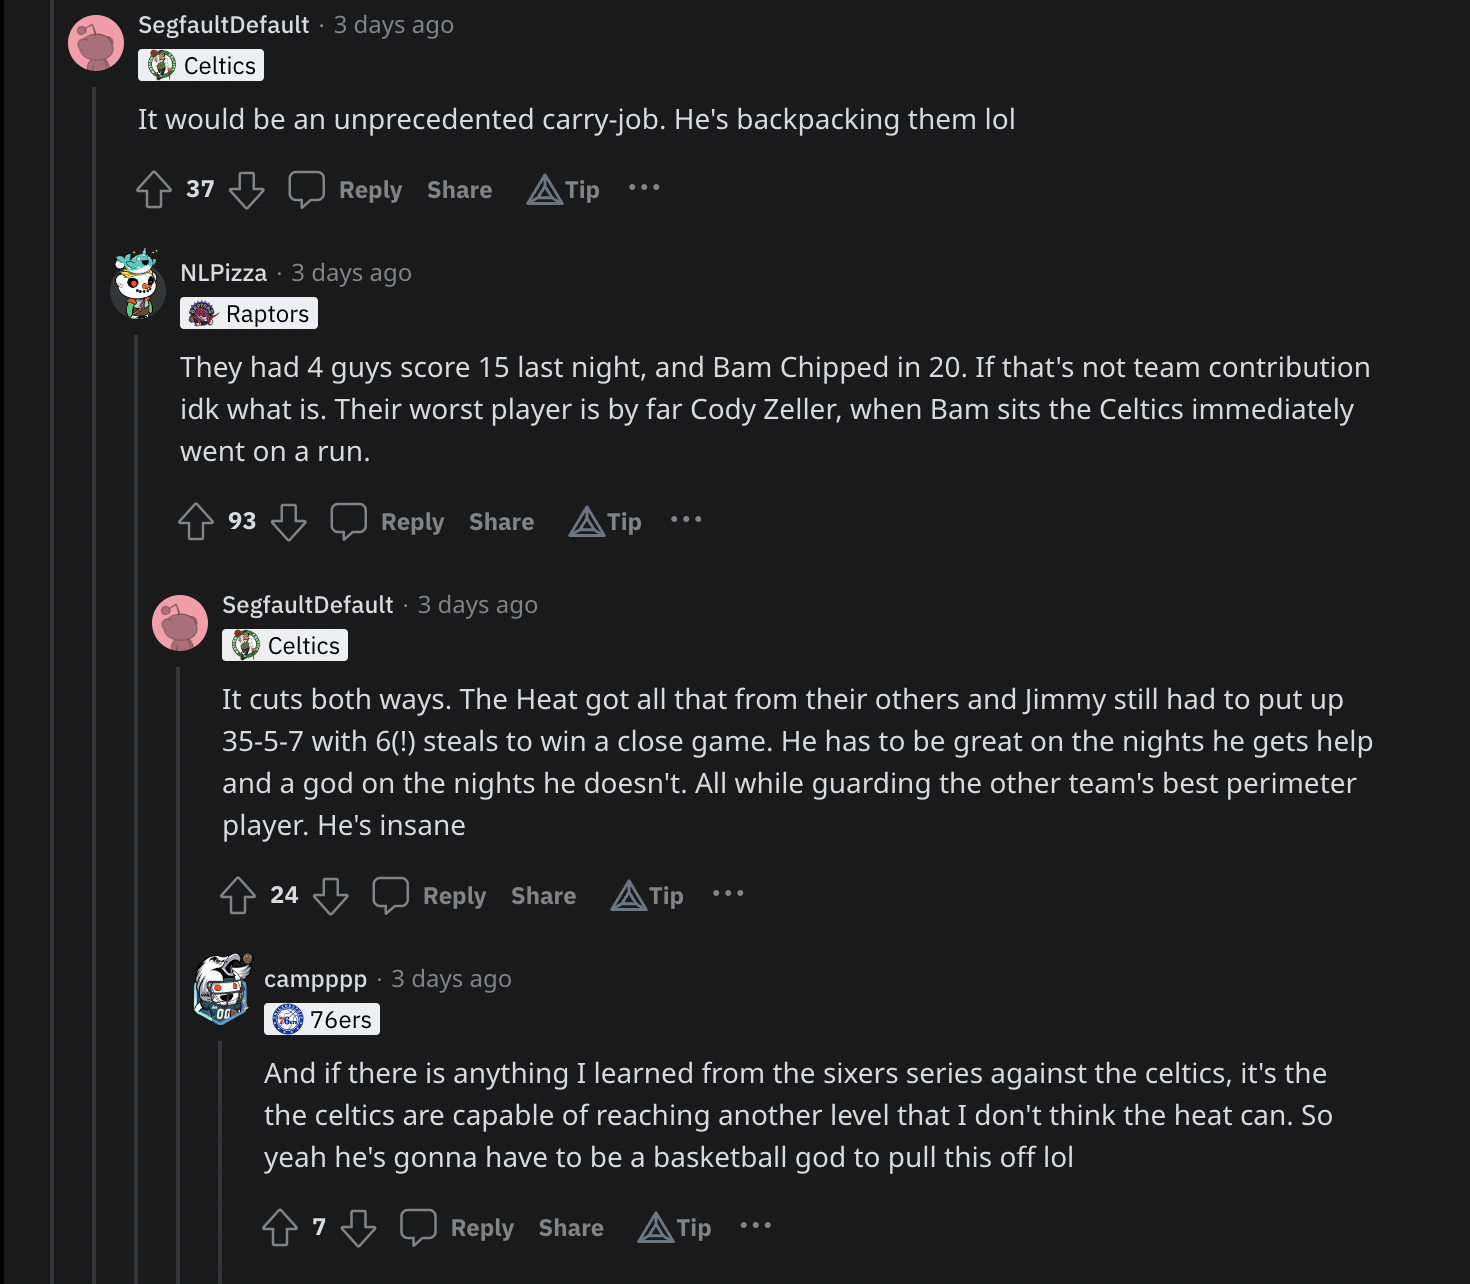Click NLPizza's snowman avatar

[x=137, y=284]
